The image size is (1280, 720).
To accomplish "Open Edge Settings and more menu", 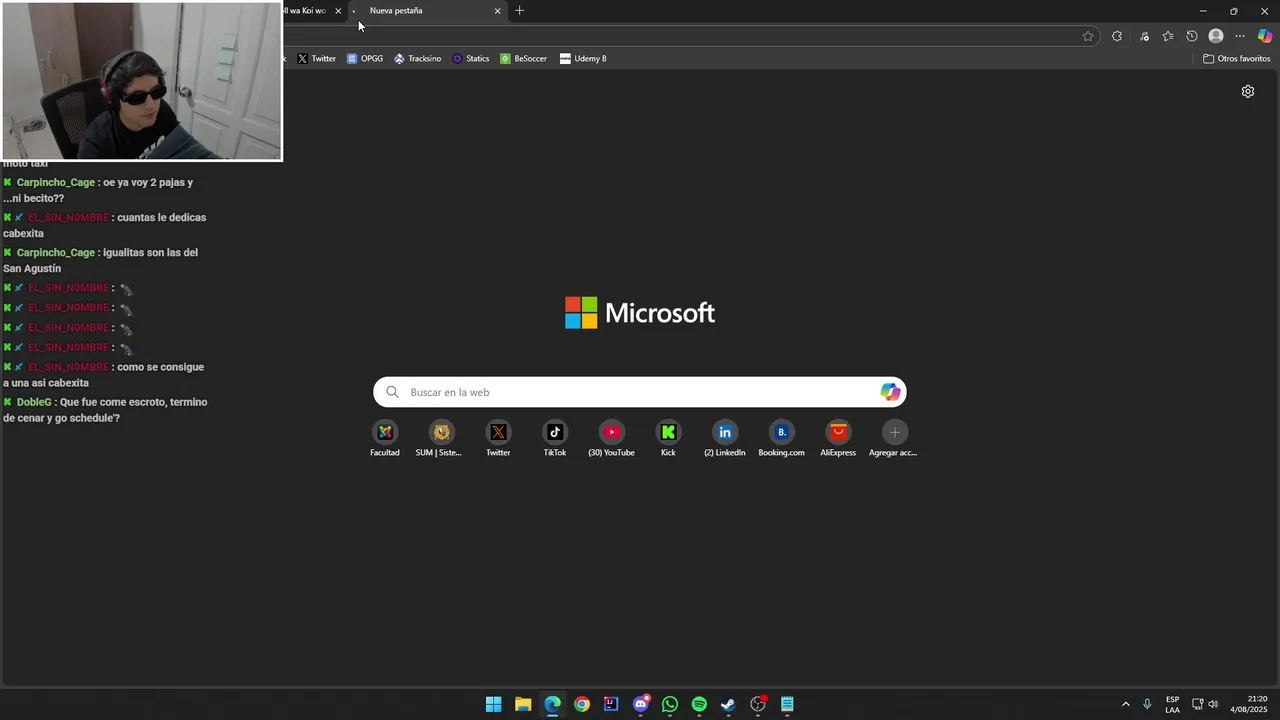I will click(x=1240, y=36).
